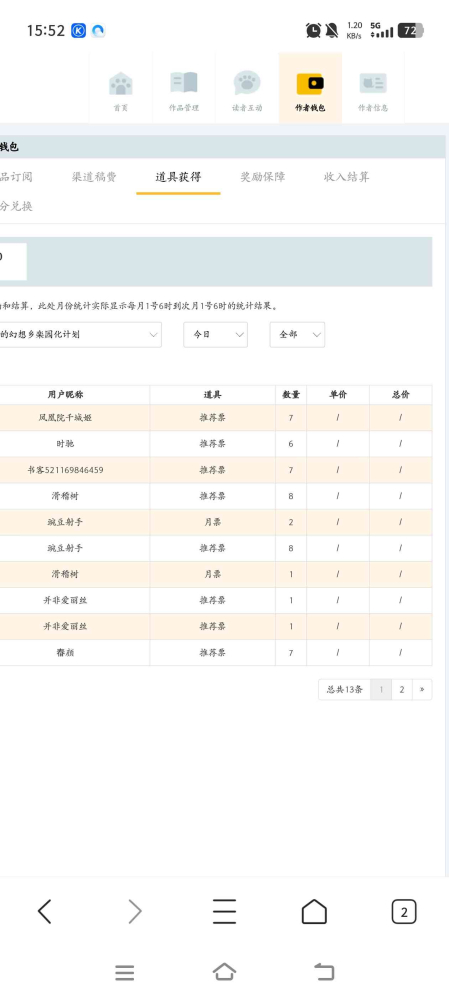This screenshot has height=999, width=449.
Task: Tap the system home button icon
Action: point(224,972)
